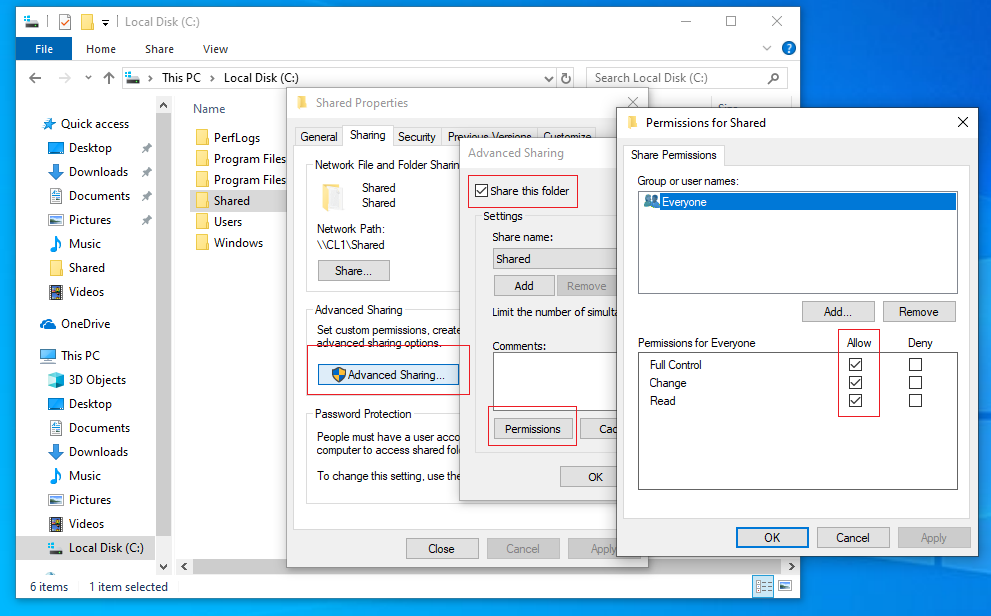Click in Search Local Disk field
991x616 pixels.
point(680,78)
